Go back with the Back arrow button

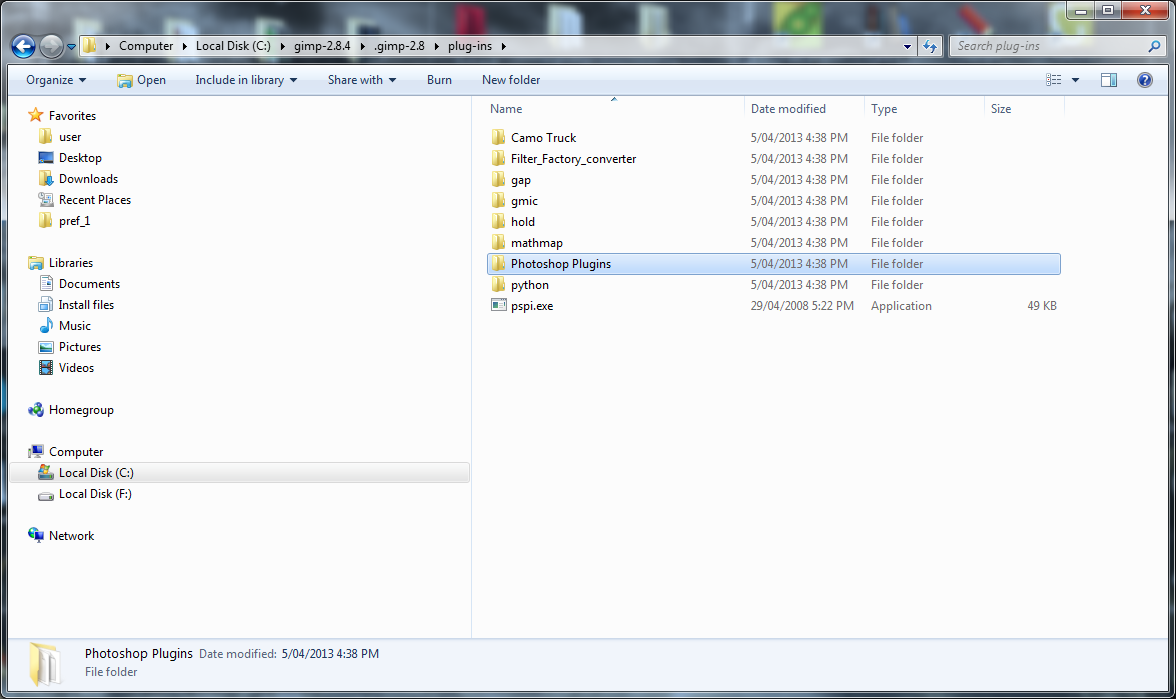pos(23,46)
